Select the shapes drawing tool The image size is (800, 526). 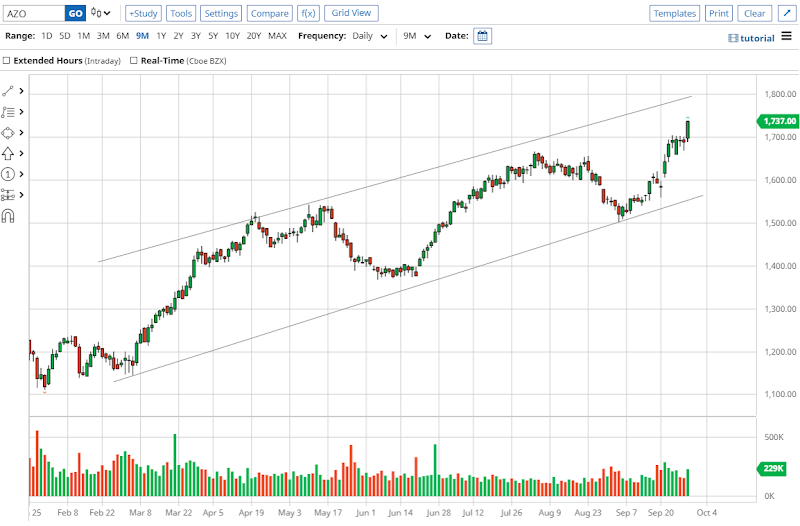[x=9, y=133]
